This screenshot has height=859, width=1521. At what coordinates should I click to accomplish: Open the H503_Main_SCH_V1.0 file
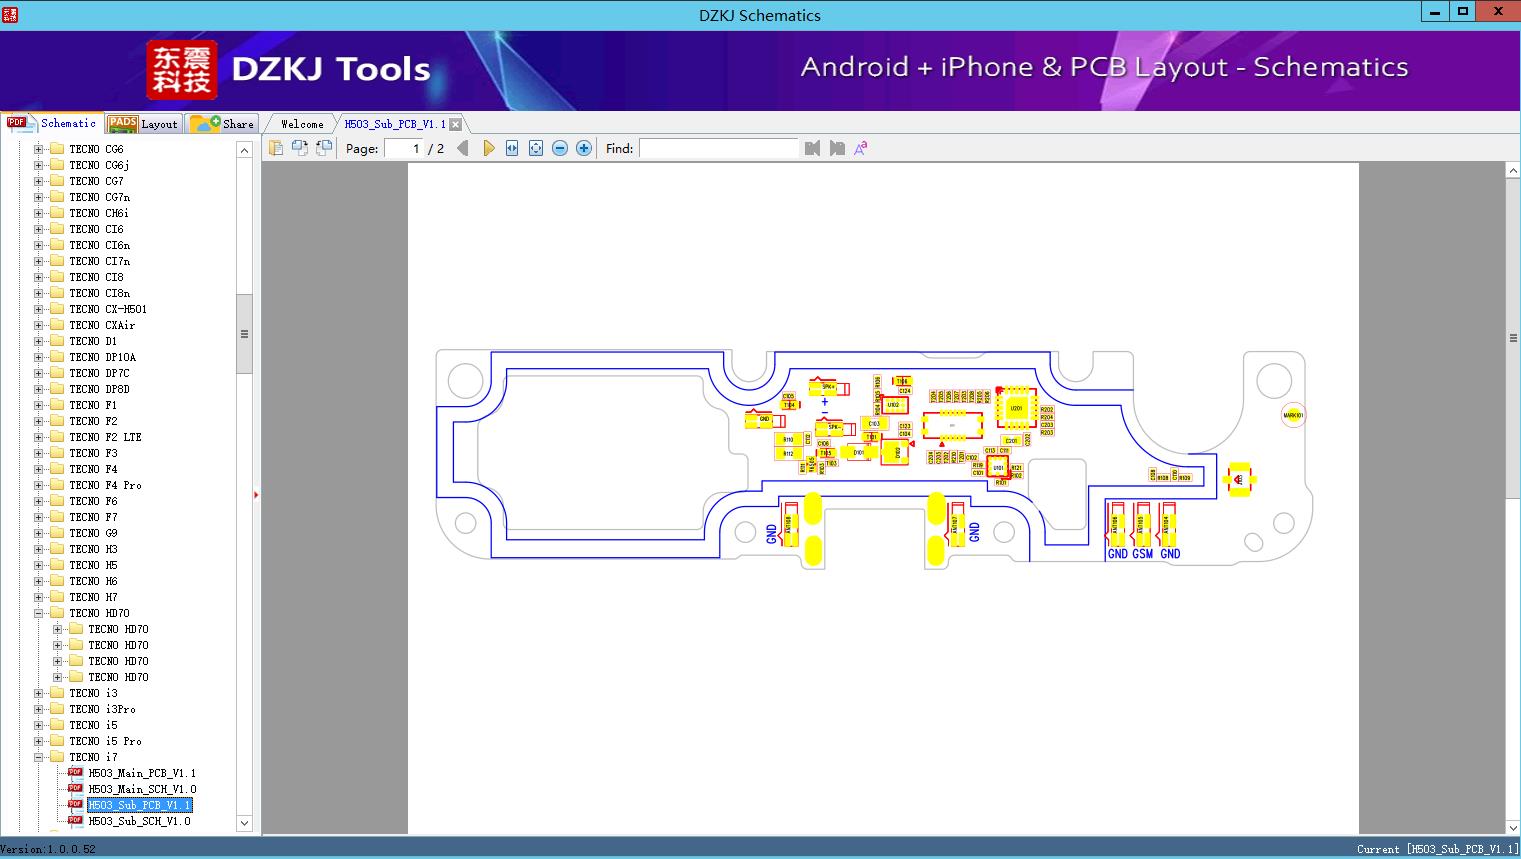point(142,789)
